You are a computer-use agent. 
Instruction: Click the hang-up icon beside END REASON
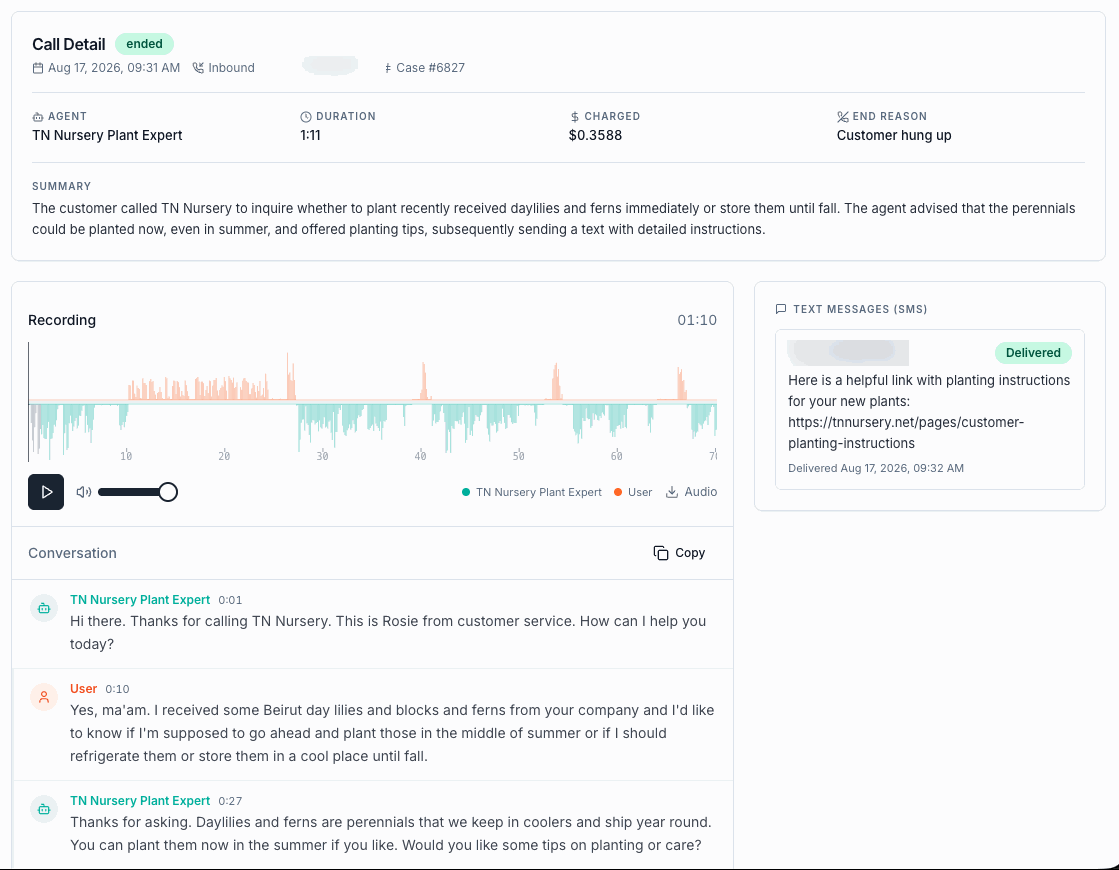[843, 116]
